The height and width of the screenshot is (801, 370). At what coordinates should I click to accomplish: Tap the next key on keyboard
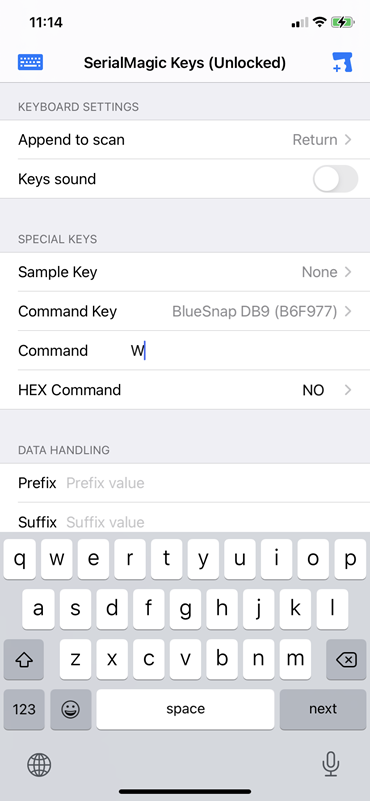[x=323, y=709]
